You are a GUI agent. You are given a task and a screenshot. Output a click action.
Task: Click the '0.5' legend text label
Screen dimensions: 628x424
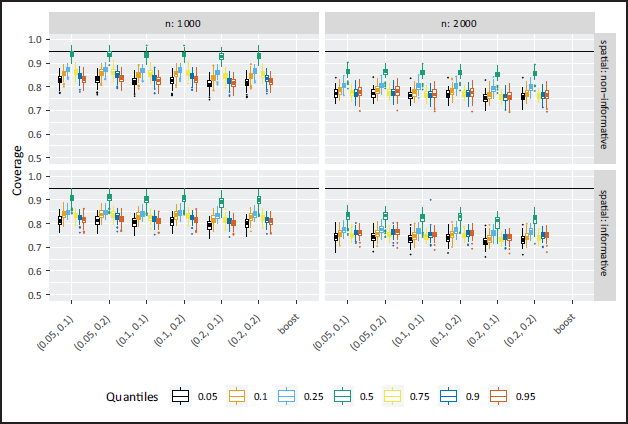pos(366,397)
